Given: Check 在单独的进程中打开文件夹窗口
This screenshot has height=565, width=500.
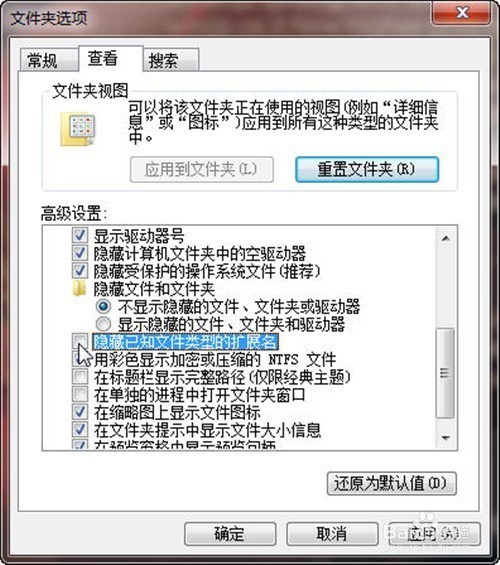Looking at the screenshot, I should click(80, 394).
